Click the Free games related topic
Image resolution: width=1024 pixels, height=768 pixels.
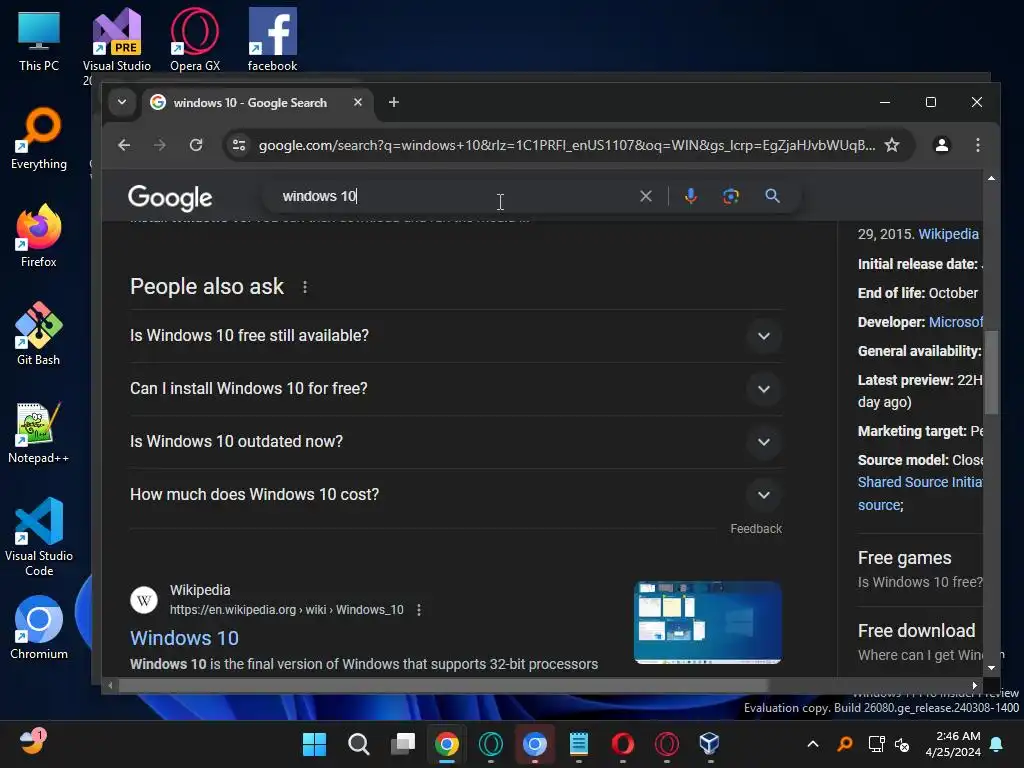[x=904, y=558]
